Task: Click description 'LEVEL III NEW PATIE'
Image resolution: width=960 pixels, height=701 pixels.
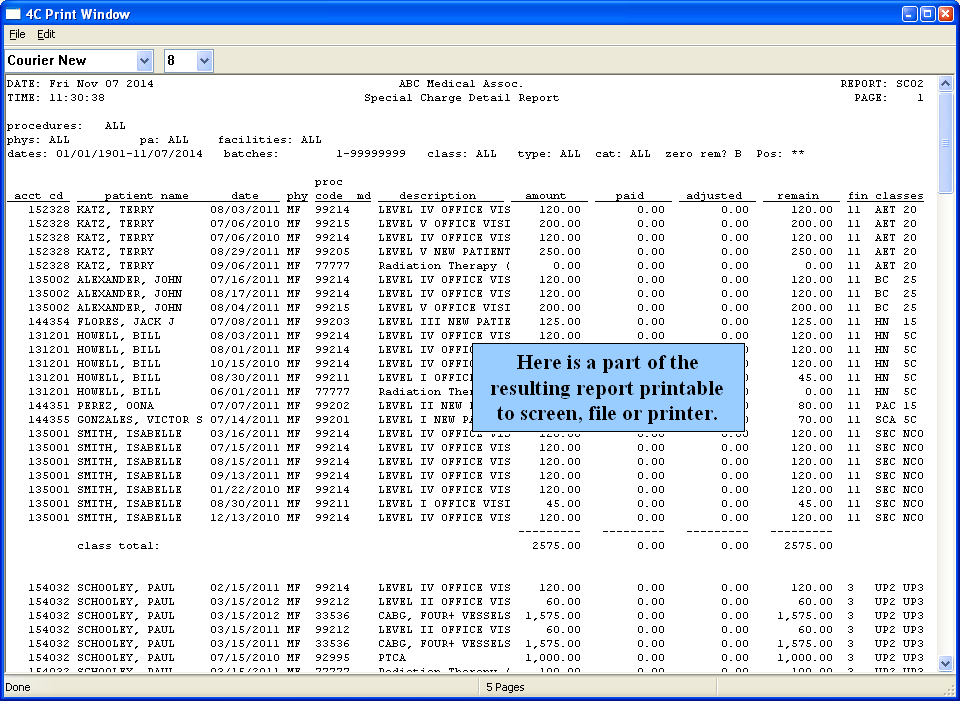Action: click(444, 322)
